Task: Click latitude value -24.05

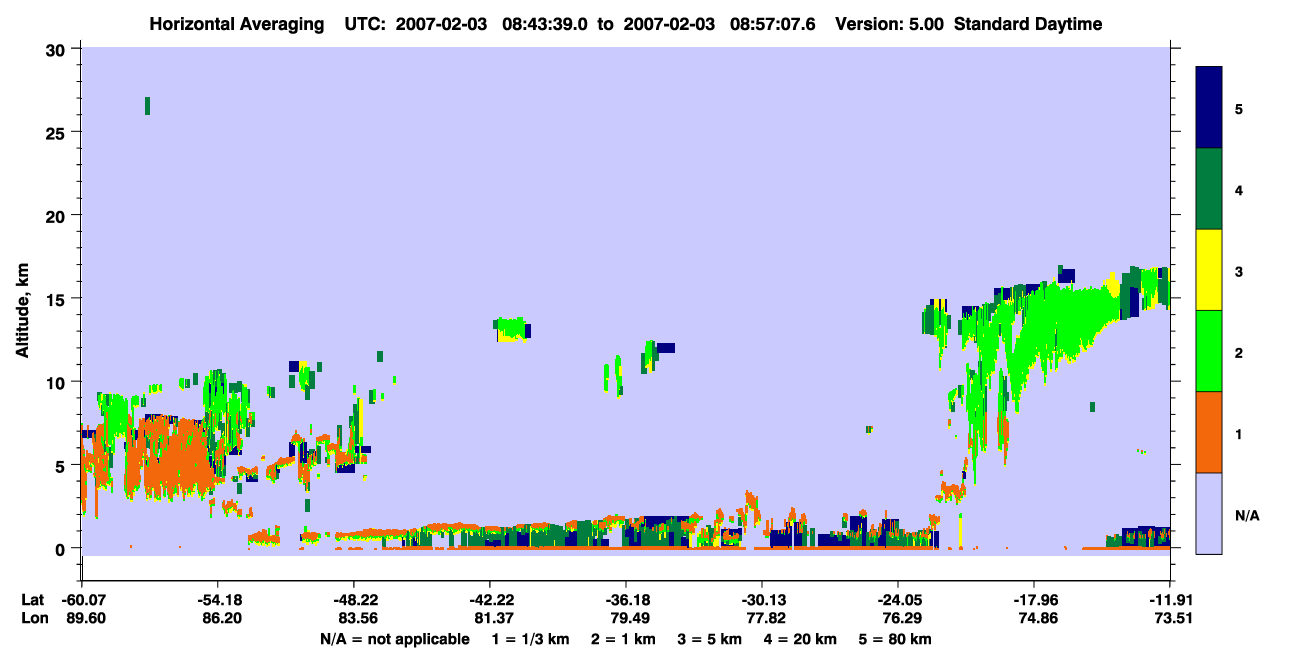Action: 898,600
